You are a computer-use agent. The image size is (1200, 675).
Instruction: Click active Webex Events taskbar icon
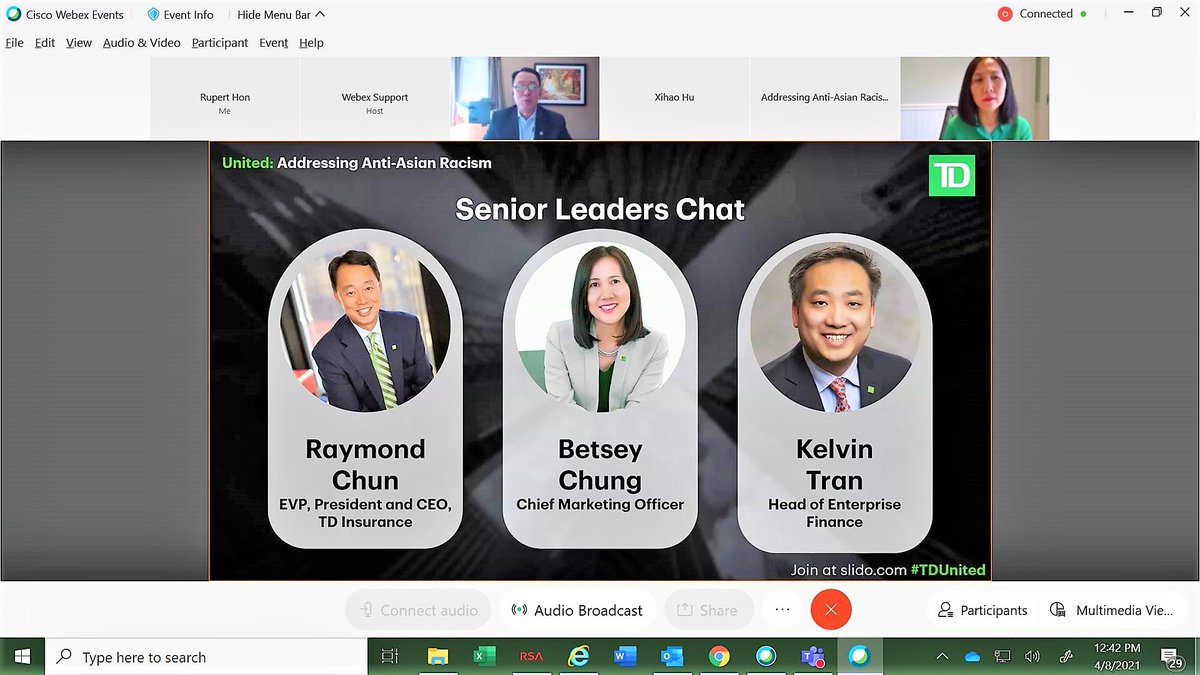pyautogui.click(x=859, y=657)
